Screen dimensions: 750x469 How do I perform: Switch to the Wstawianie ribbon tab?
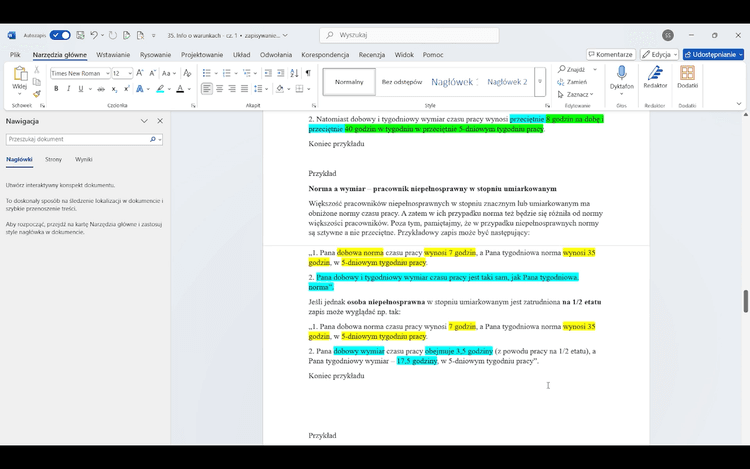coord(113,55)
